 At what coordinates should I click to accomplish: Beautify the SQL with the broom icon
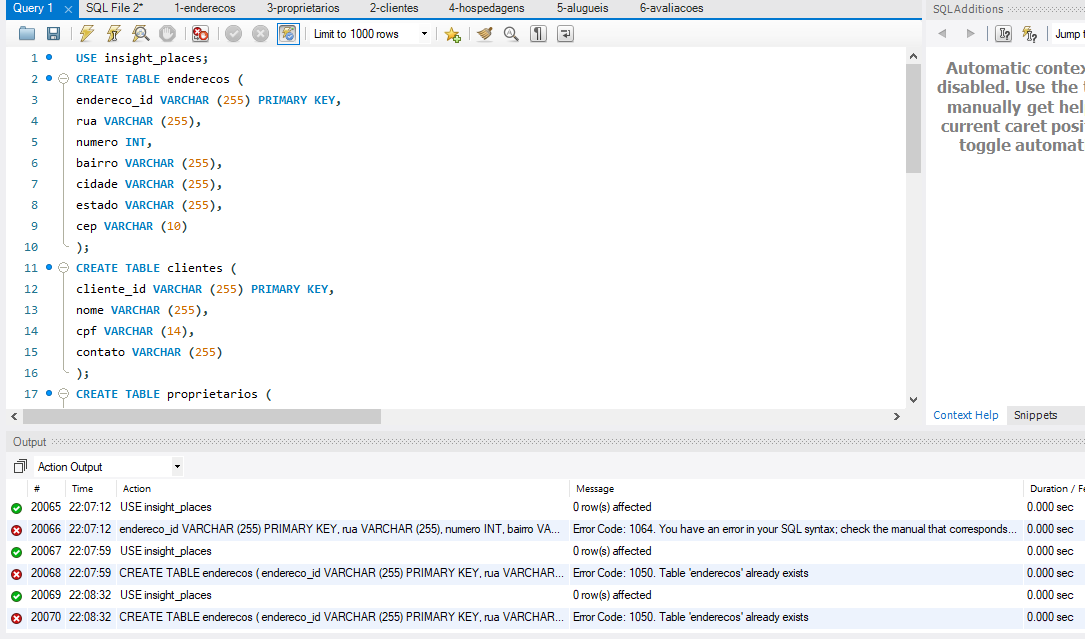tap(485, 34)
